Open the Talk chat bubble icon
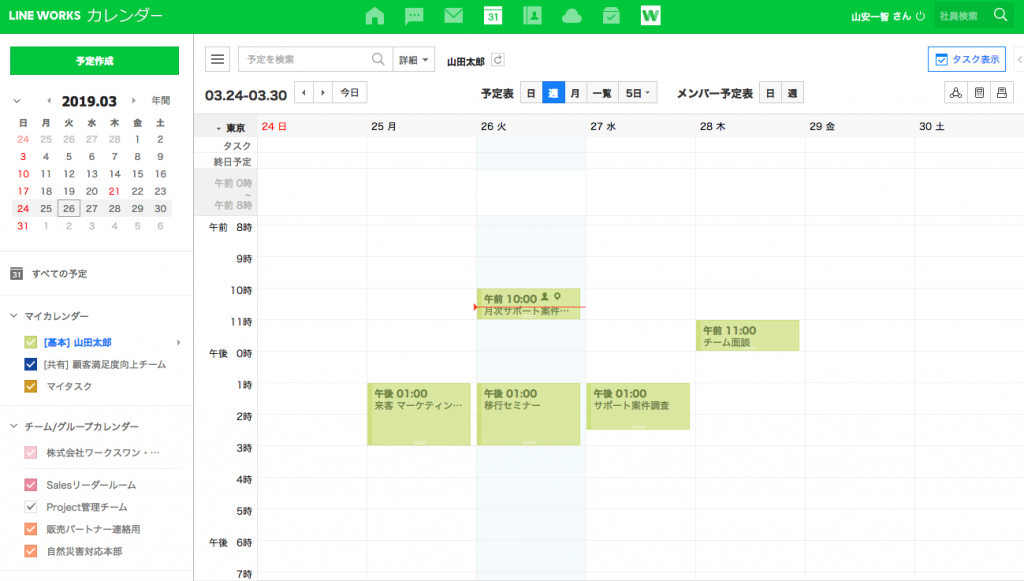Screen dimensions: 1024x581 click(x=414, y=16)
